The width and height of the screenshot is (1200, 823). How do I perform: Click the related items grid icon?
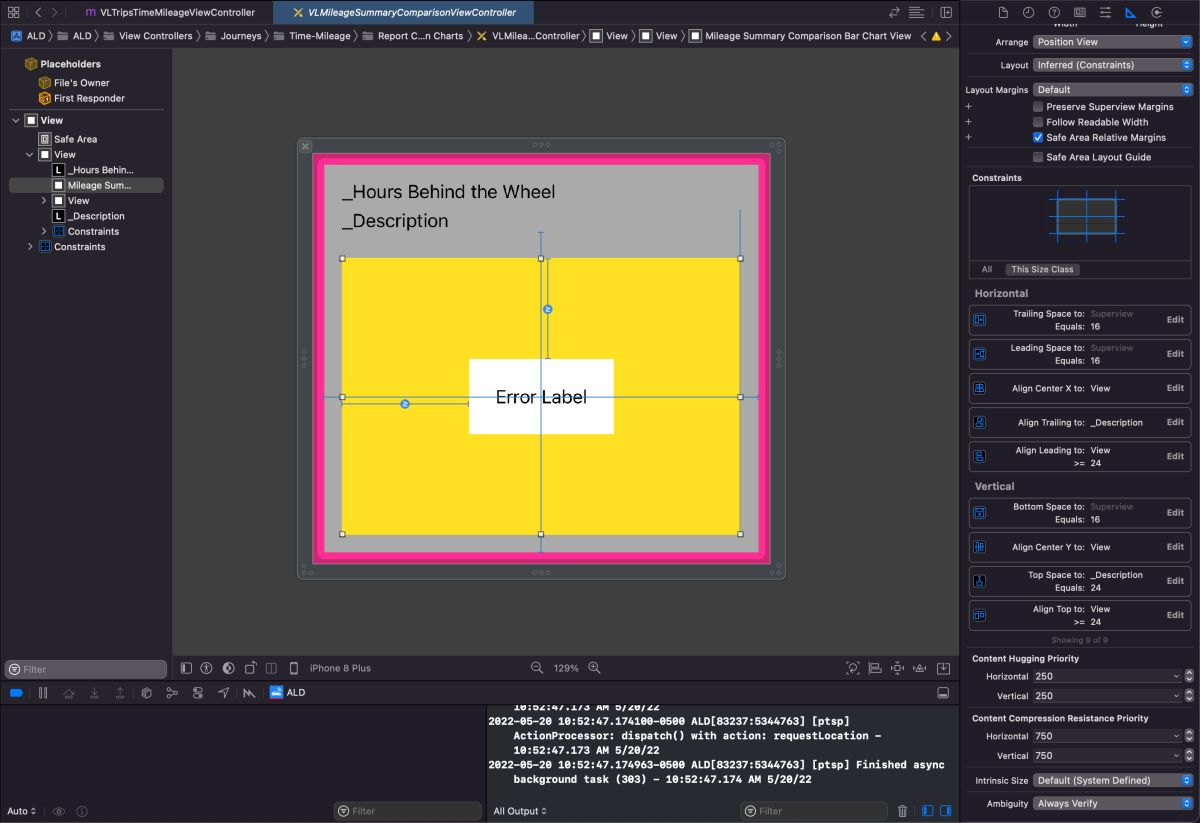click(x=13, y=12)
